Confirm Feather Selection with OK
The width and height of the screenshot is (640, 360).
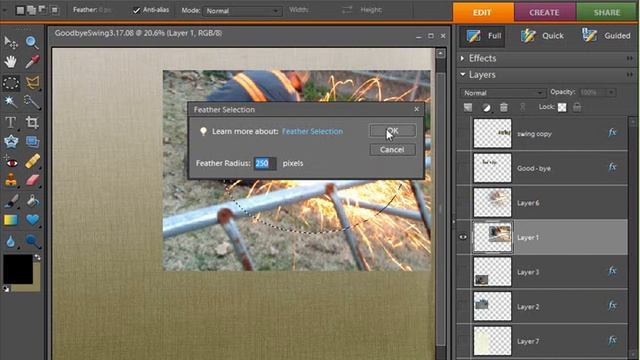click(393, 131)
